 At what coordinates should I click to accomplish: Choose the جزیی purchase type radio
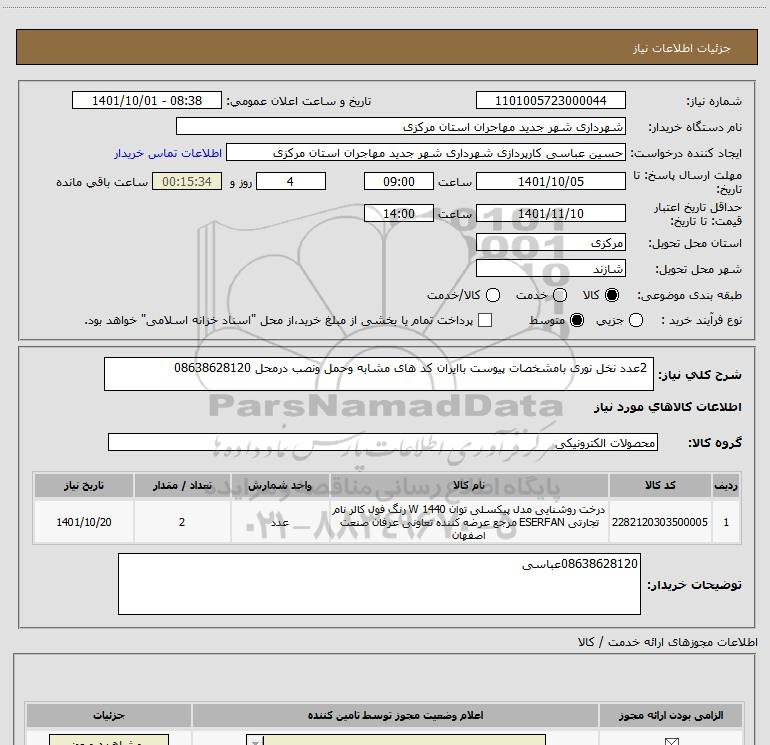635,320
